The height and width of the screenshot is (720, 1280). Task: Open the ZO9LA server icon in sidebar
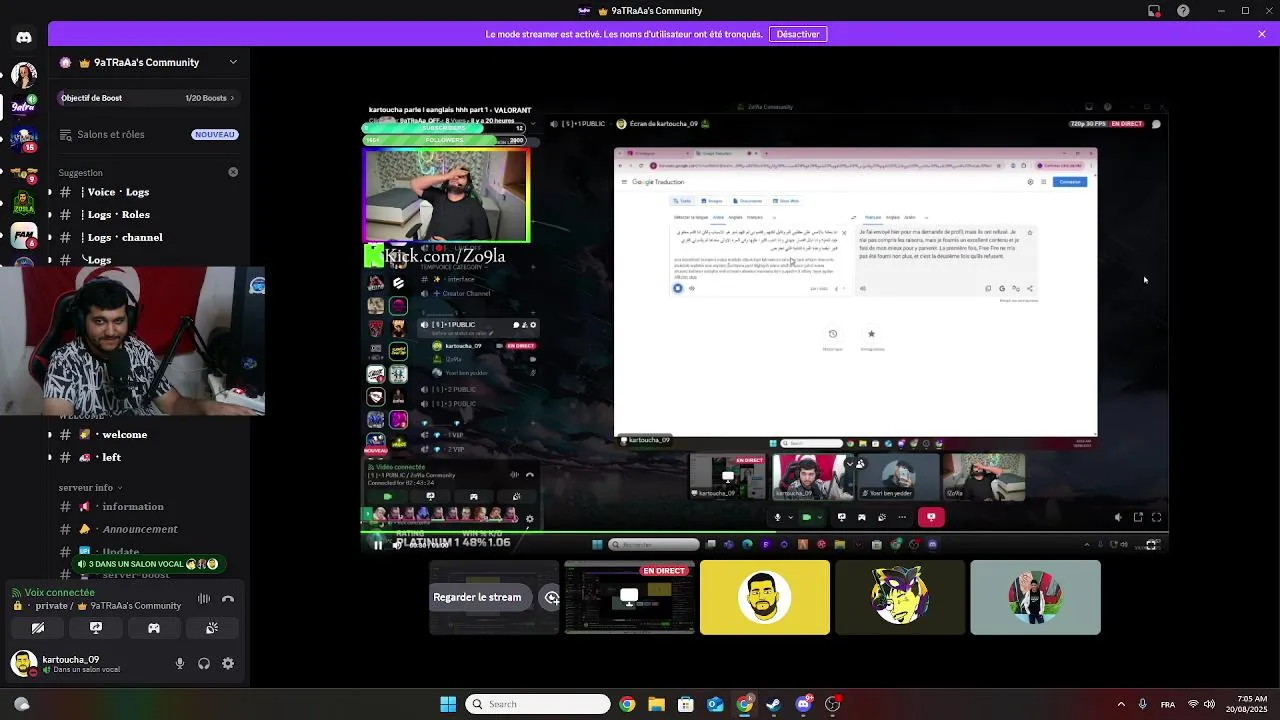24,203
